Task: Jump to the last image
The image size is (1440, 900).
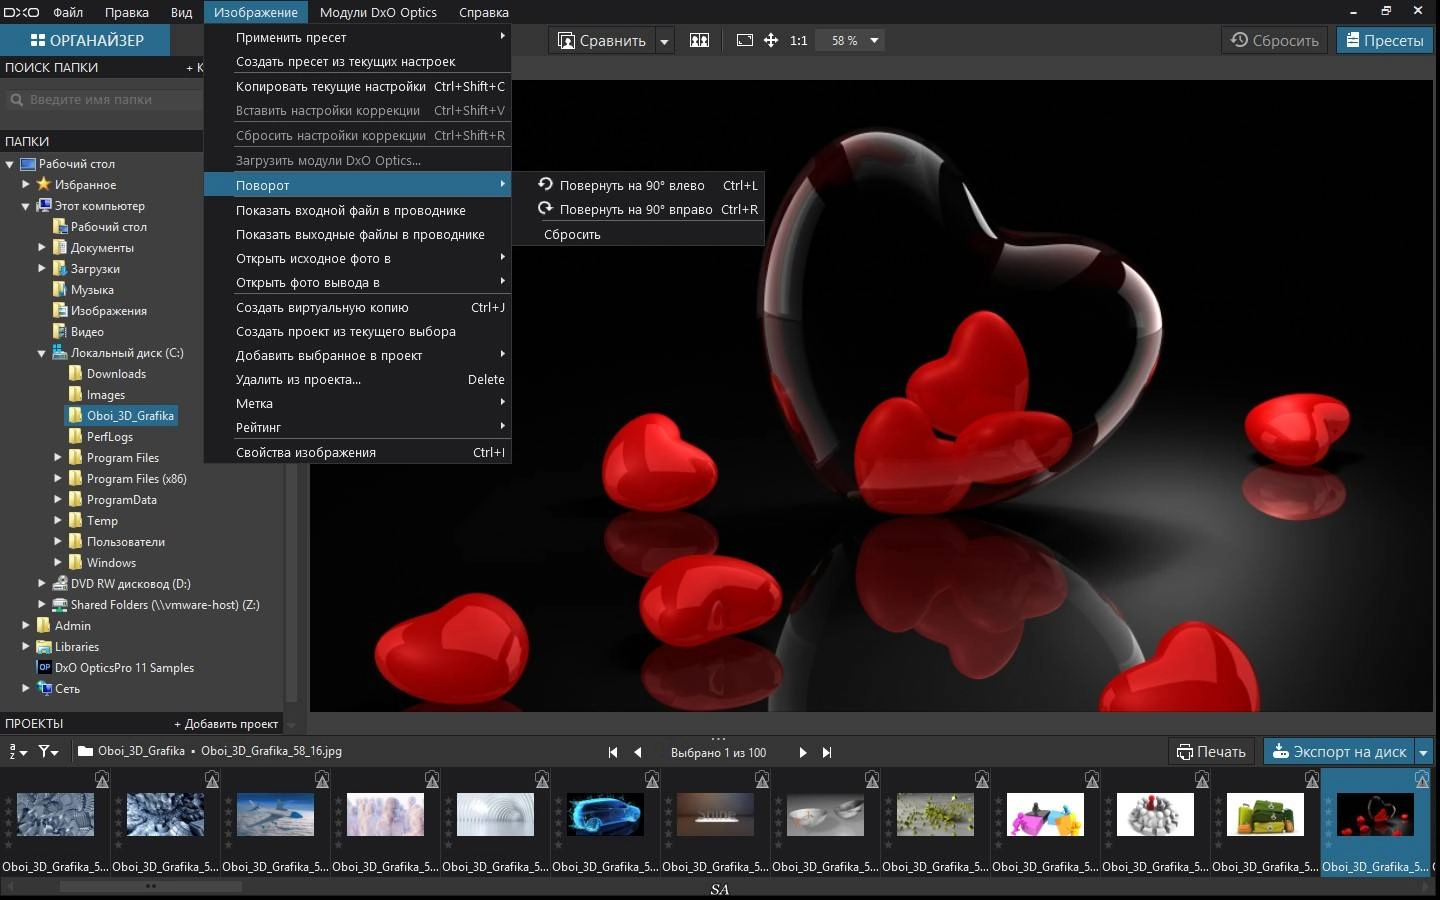Action: coord(827,753)
